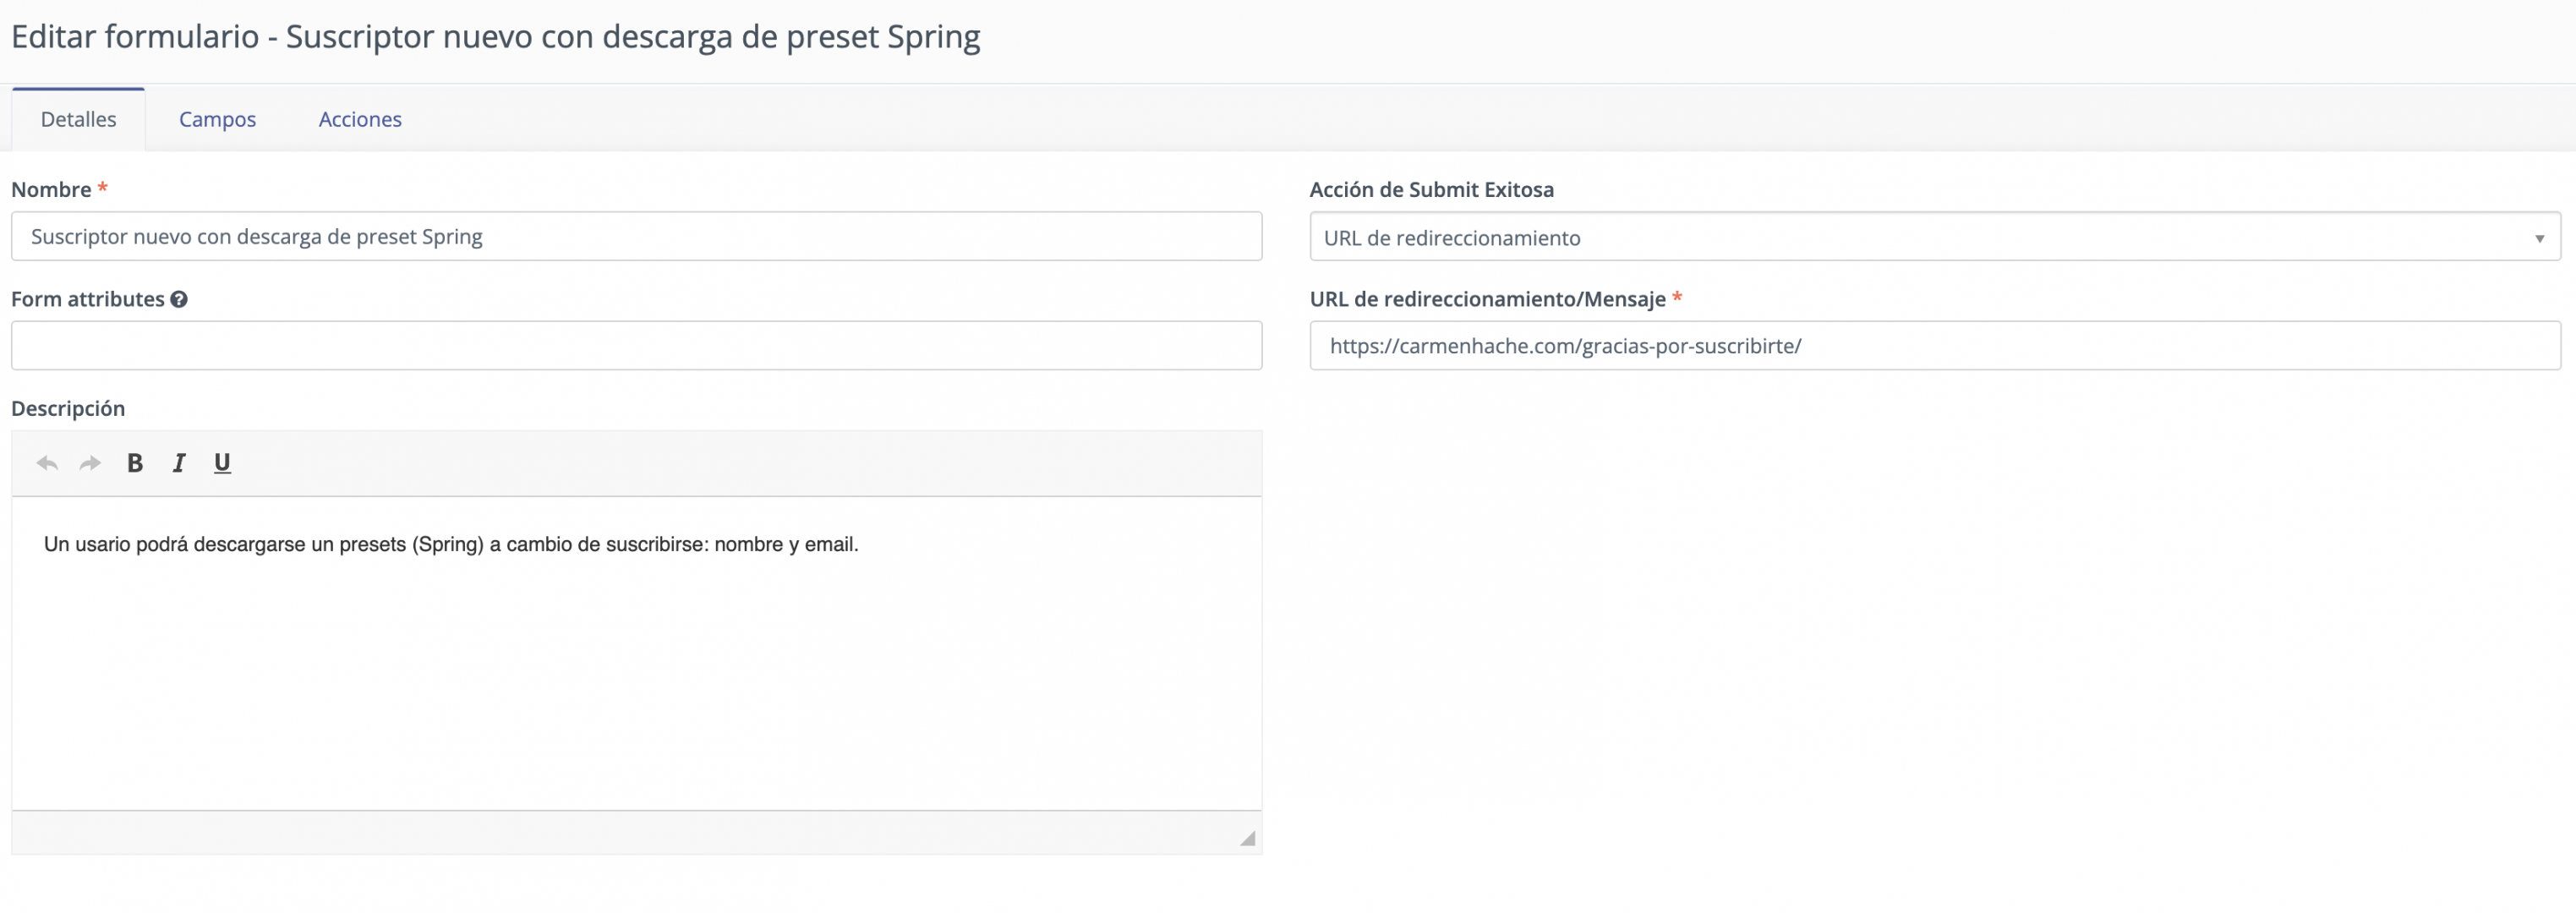This screenshot has width=2576, height=913.
Task: Undo the last edit in Descripción editor
Action: (47, 462)
